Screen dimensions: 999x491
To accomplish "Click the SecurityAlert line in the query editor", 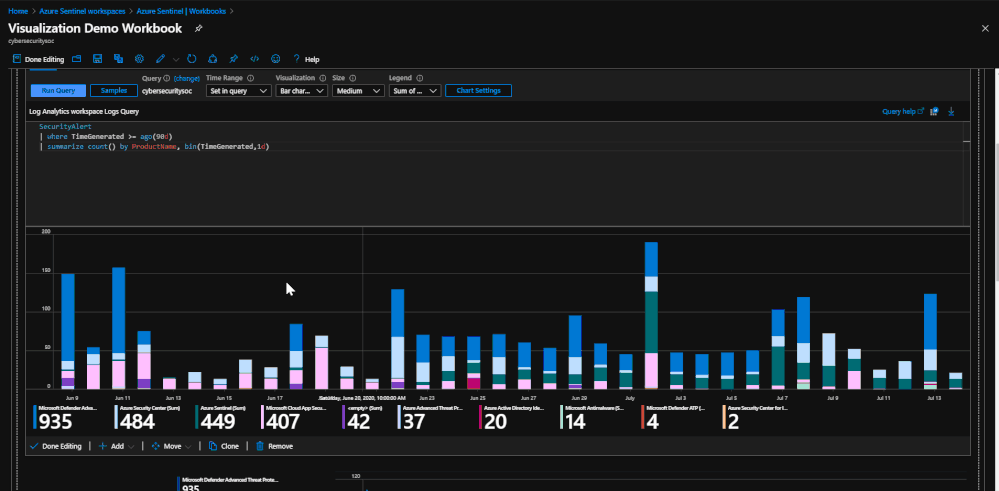I will 65,127.
